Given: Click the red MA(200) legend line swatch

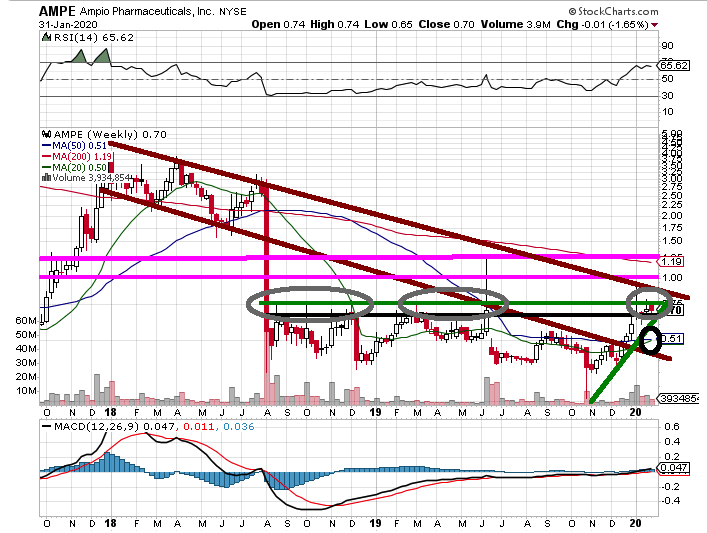Looking at the screenshot, I should pyautogui.click(x=46, y=157).
